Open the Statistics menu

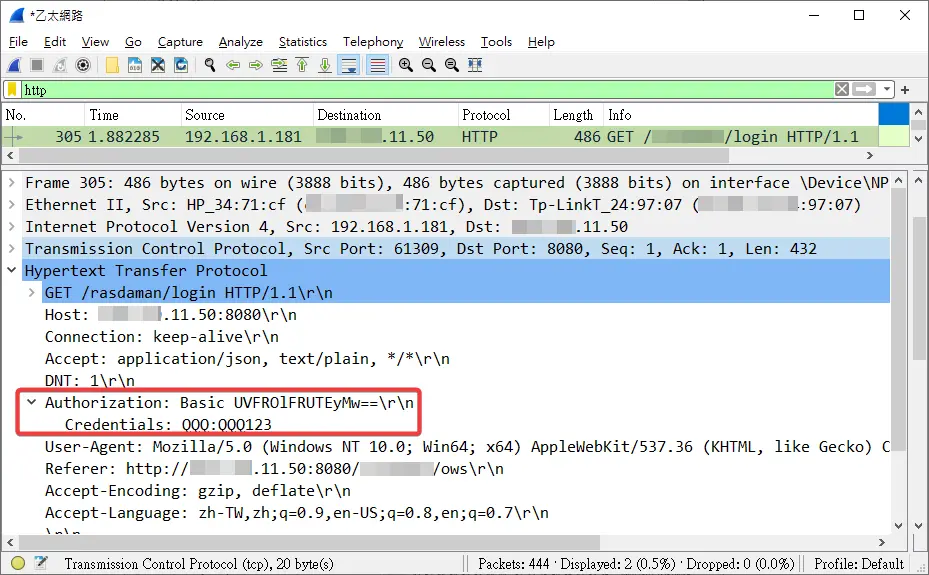(x=303, y=41)
